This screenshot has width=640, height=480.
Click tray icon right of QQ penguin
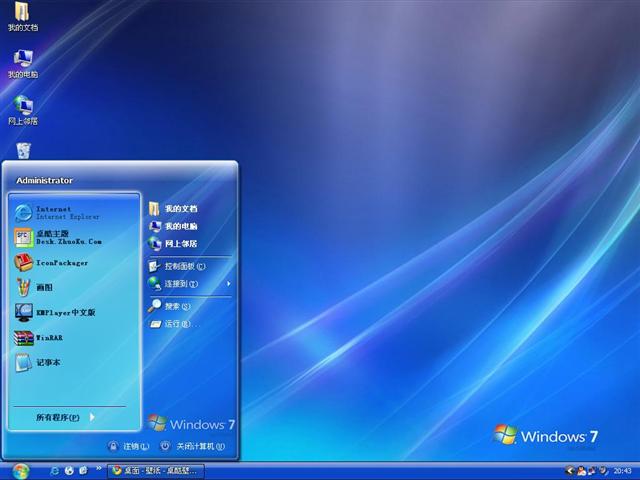pos(592,471)
